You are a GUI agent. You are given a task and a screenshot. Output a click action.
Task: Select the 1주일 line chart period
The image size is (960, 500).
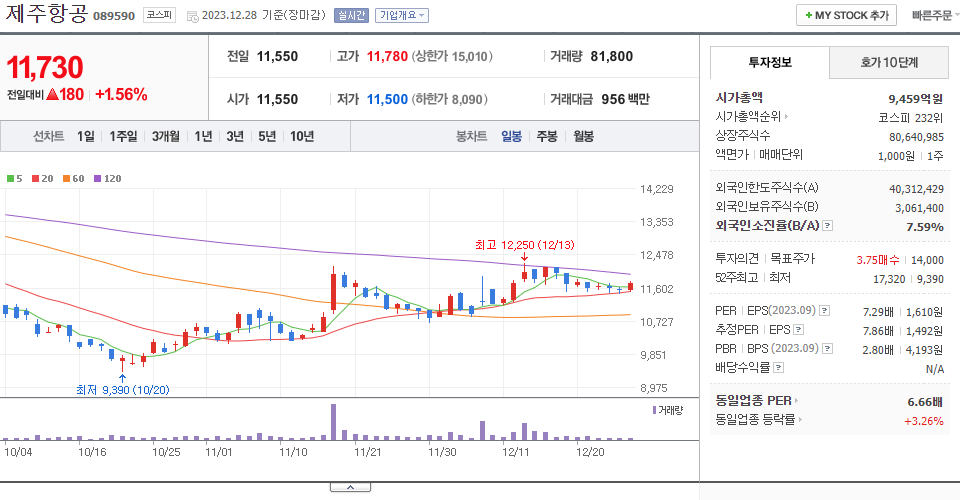pos(123,136)
